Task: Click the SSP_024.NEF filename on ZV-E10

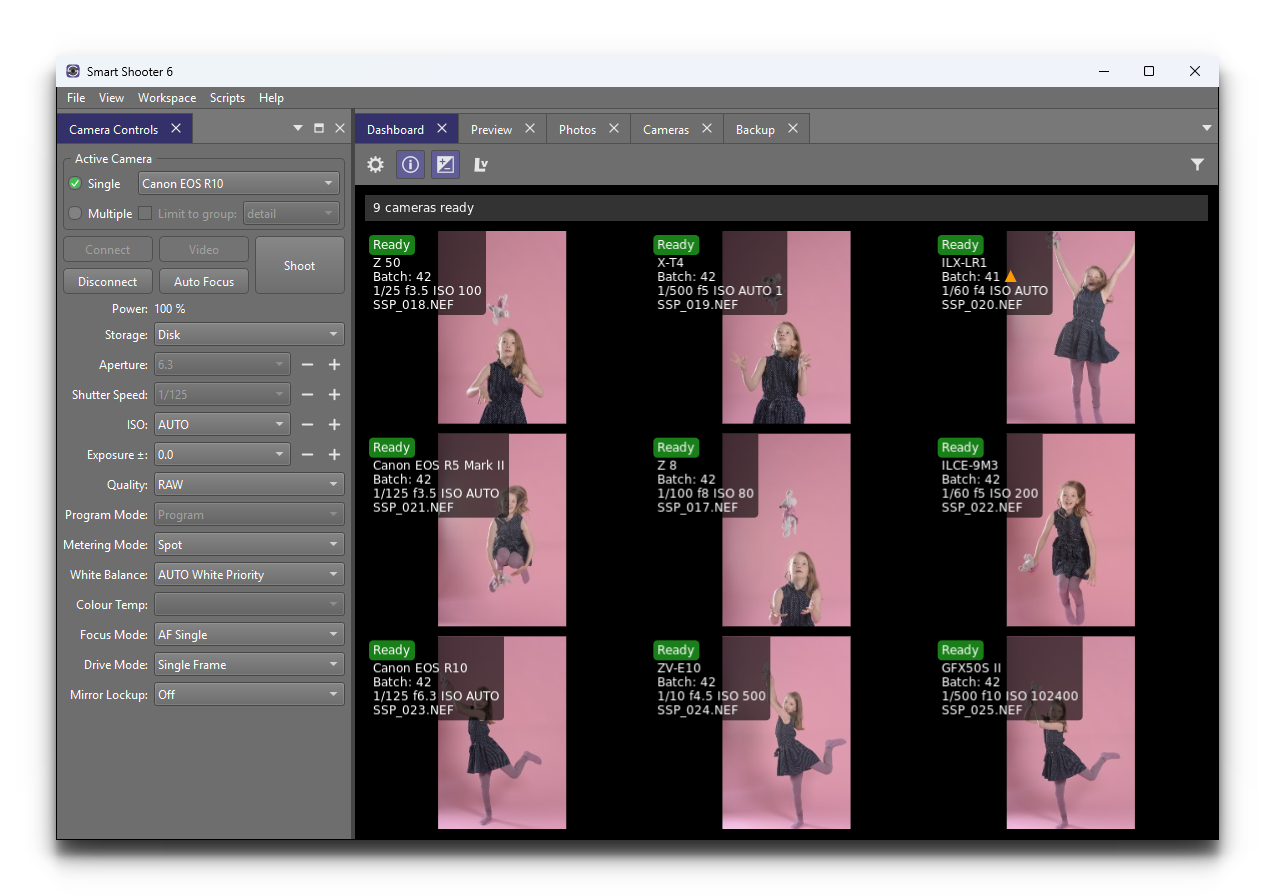Action: coord(697,710)
